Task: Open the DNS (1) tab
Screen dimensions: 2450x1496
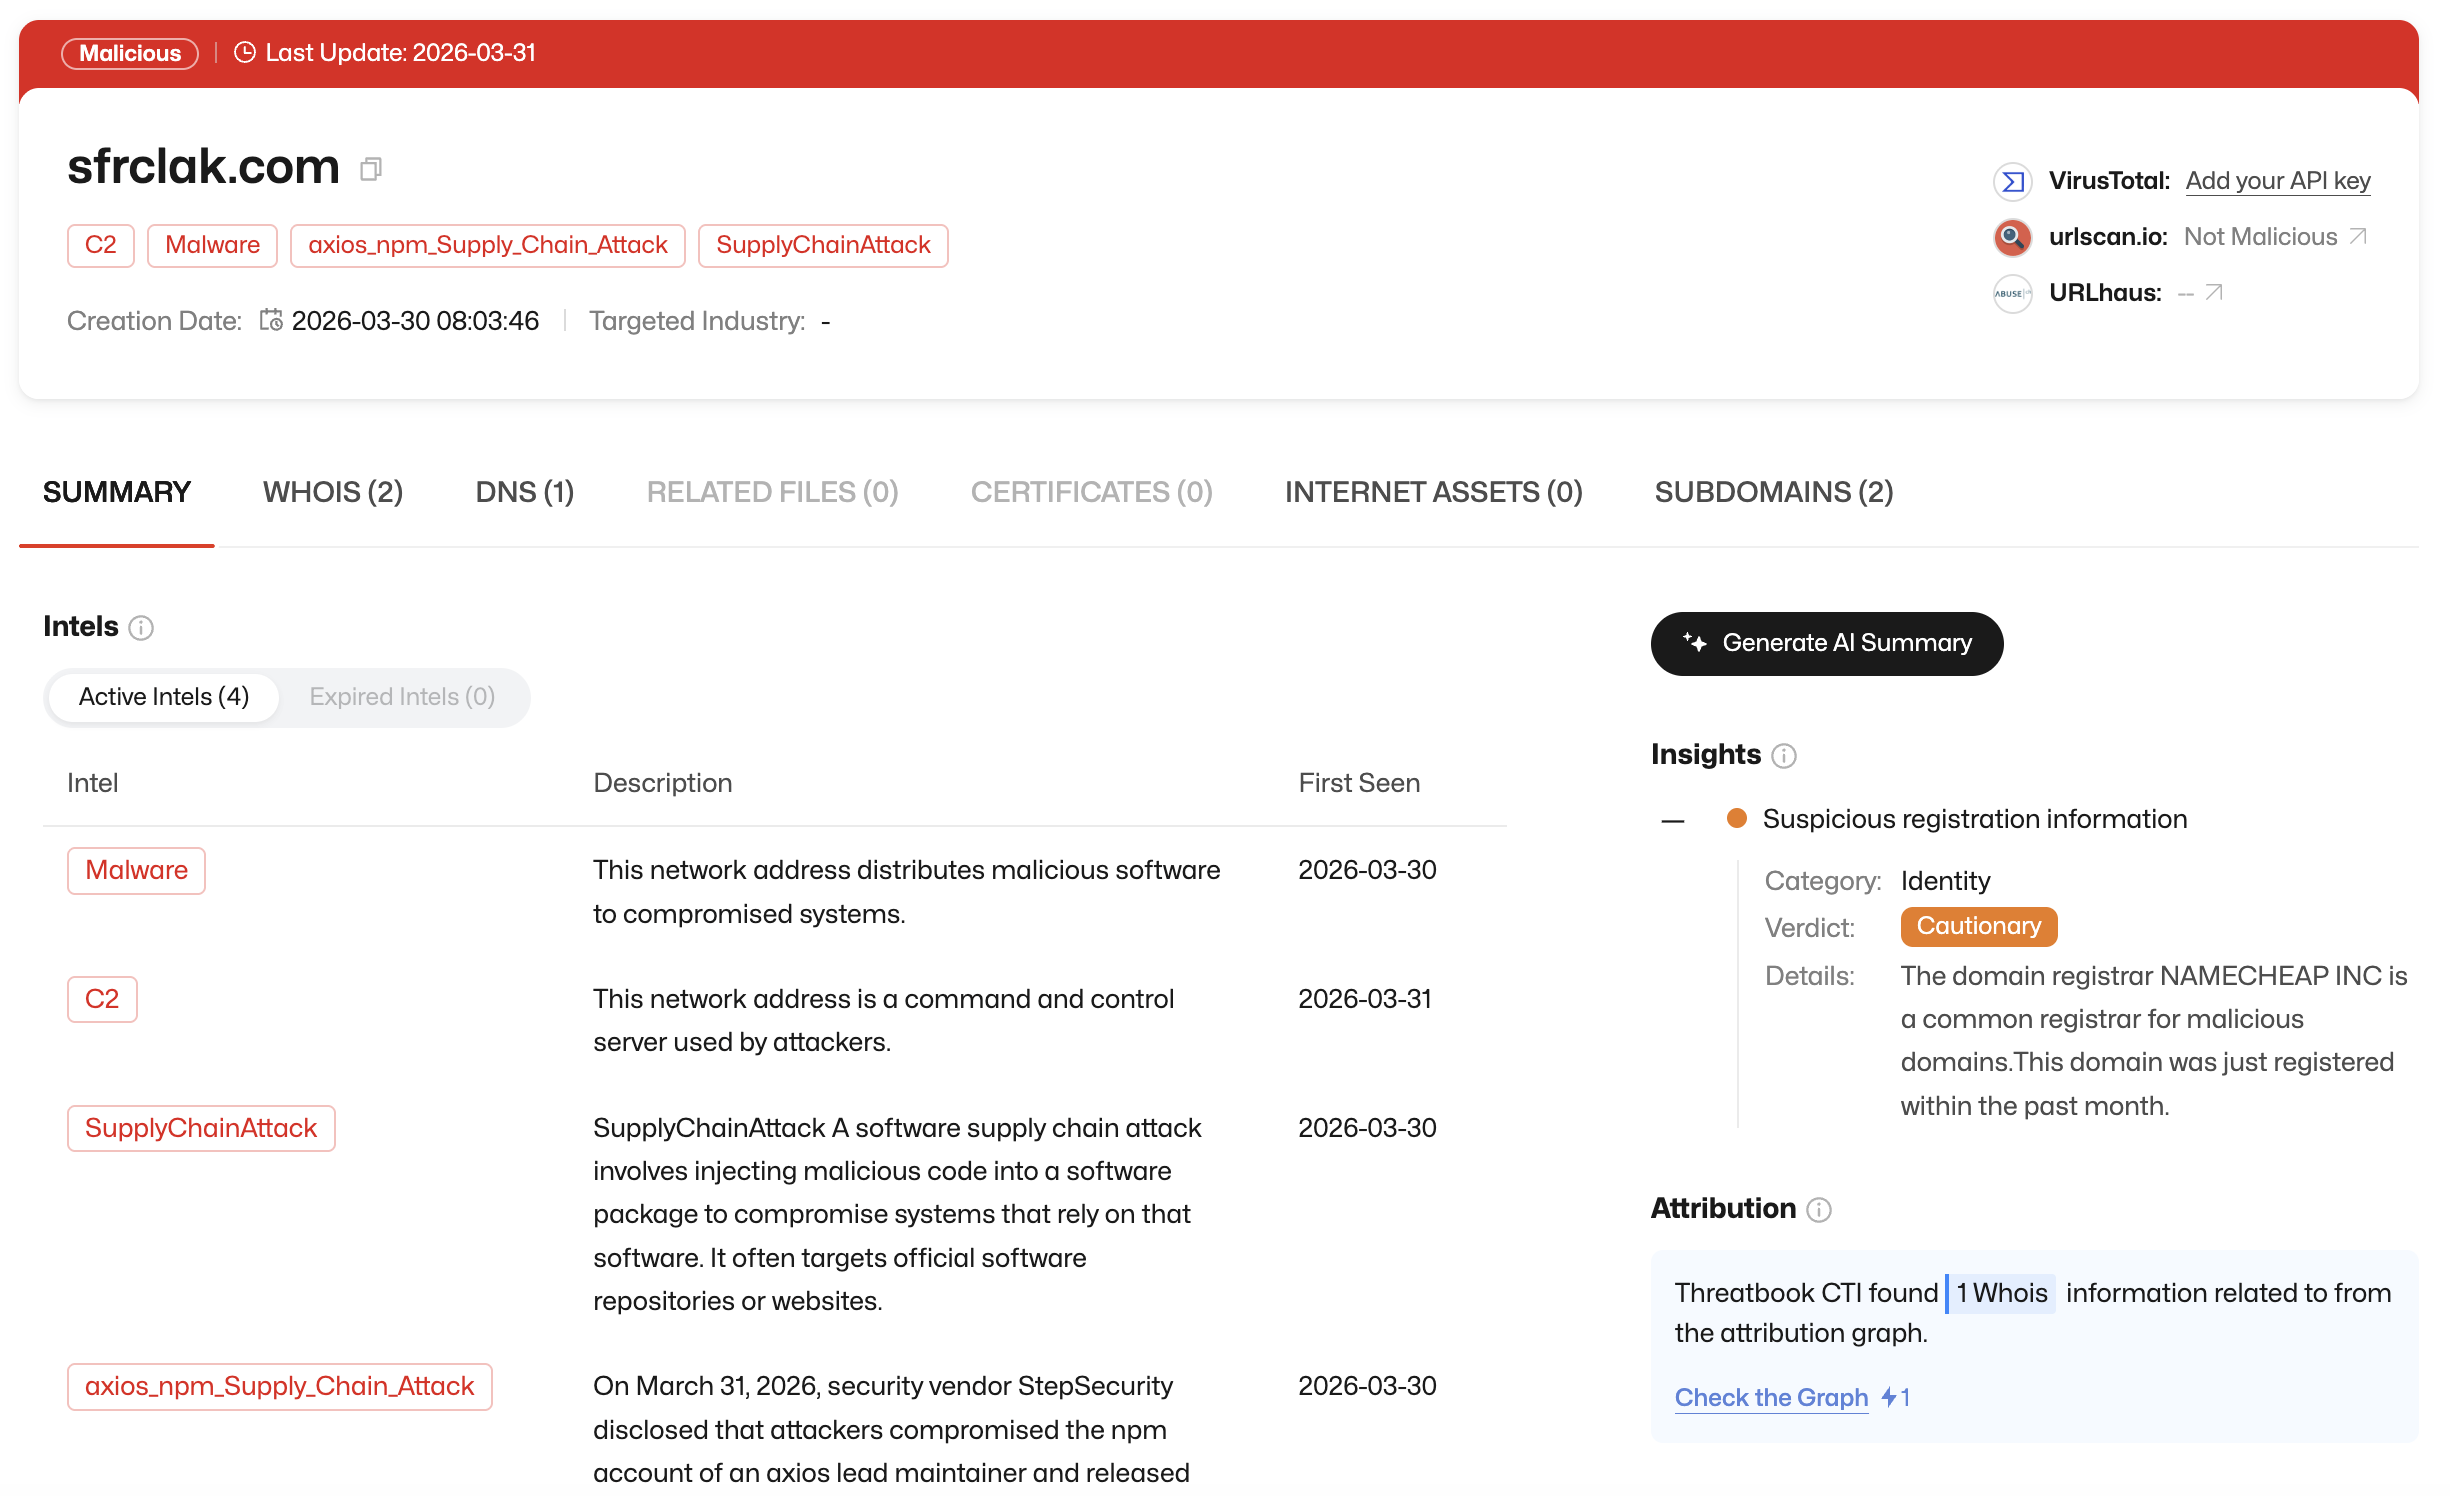Action: click(524, 492)
